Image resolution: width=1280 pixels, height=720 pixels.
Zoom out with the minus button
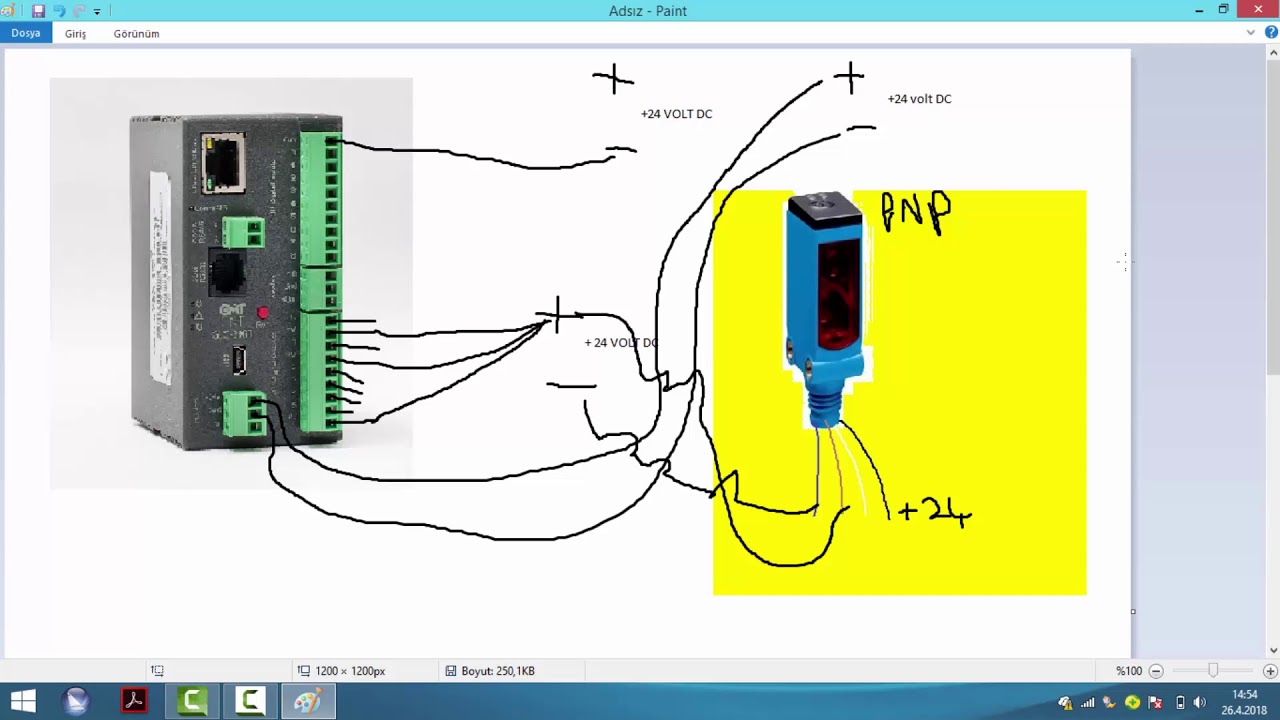coord(1156,671)
